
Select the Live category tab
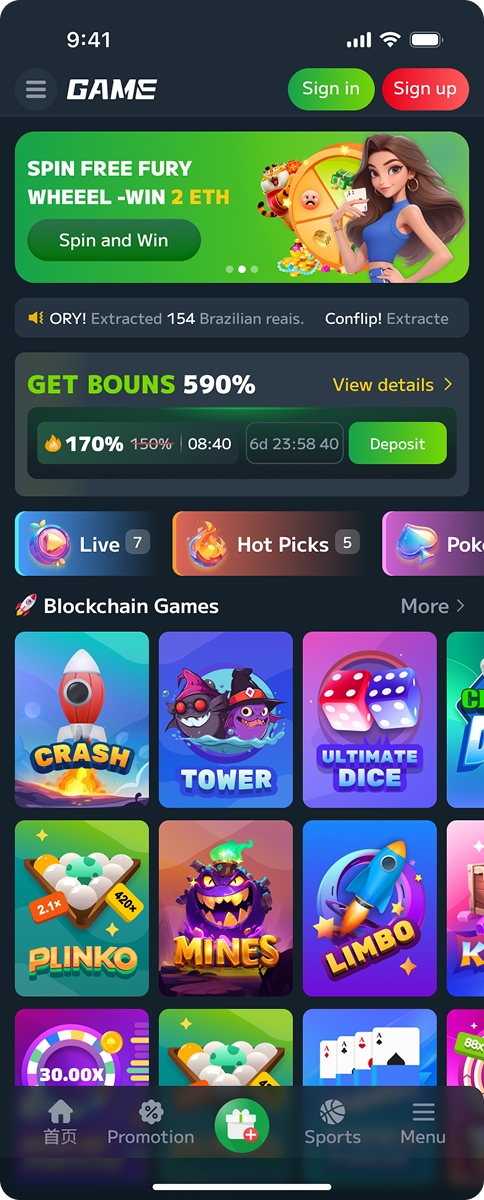tap(85, 543)
